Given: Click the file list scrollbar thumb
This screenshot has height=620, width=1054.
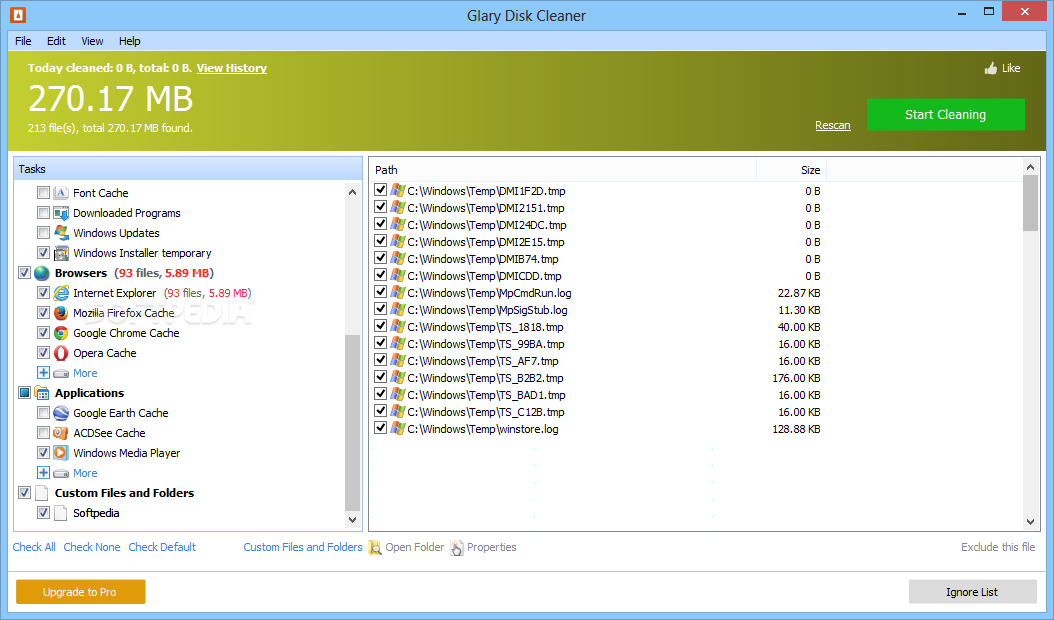Looking at the screenshot, I should point(1030,203).
